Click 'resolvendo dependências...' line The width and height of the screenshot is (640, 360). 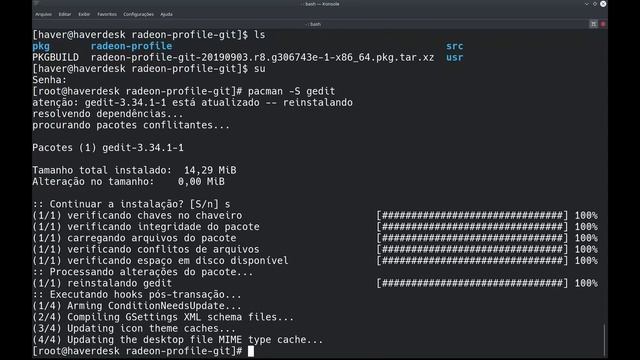108,114
